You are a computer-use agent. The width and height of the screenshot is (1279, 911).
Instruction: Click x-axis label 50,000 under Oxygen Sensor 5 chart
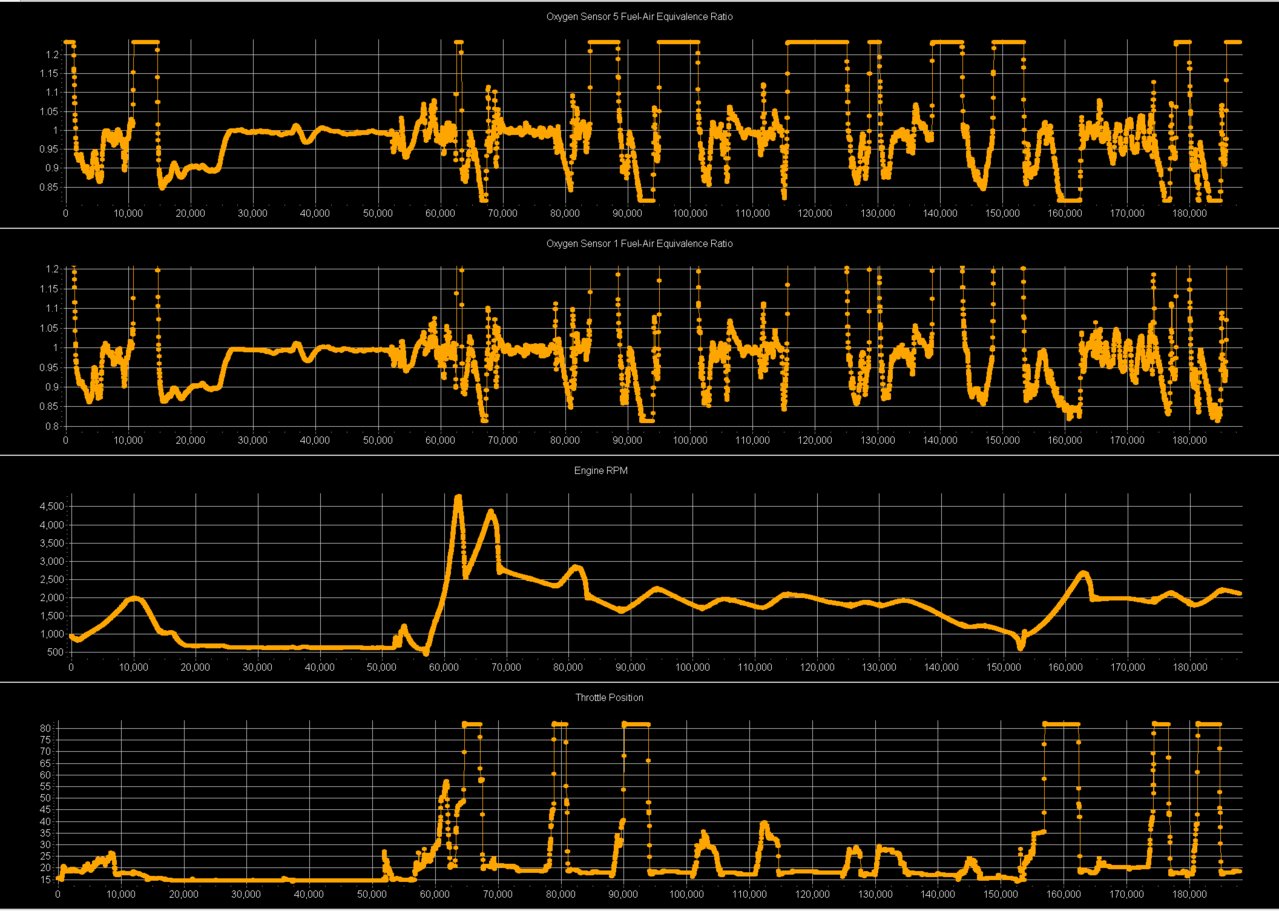point(378,213)
